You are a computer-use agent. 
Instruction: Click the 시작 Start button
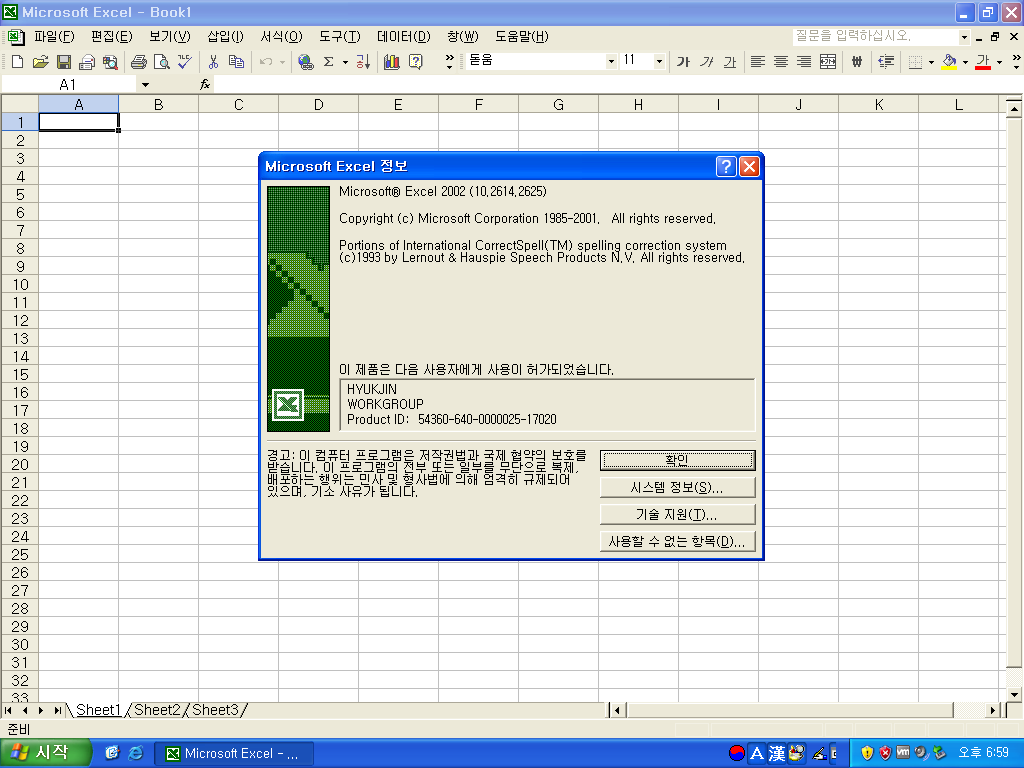click(x=45, y=753)
